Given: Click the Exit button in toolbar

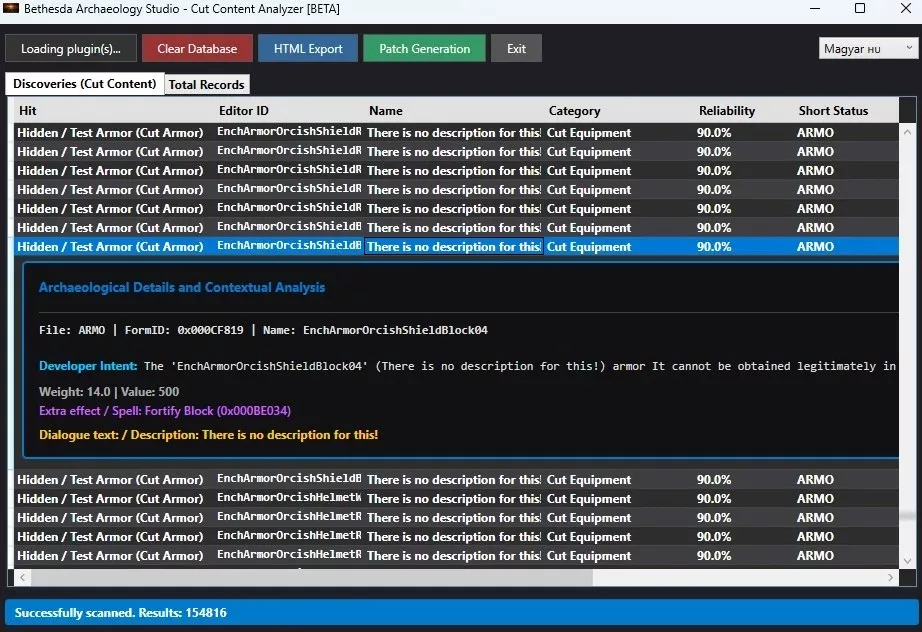Looking at the screenshot, I should click(516, 49).
